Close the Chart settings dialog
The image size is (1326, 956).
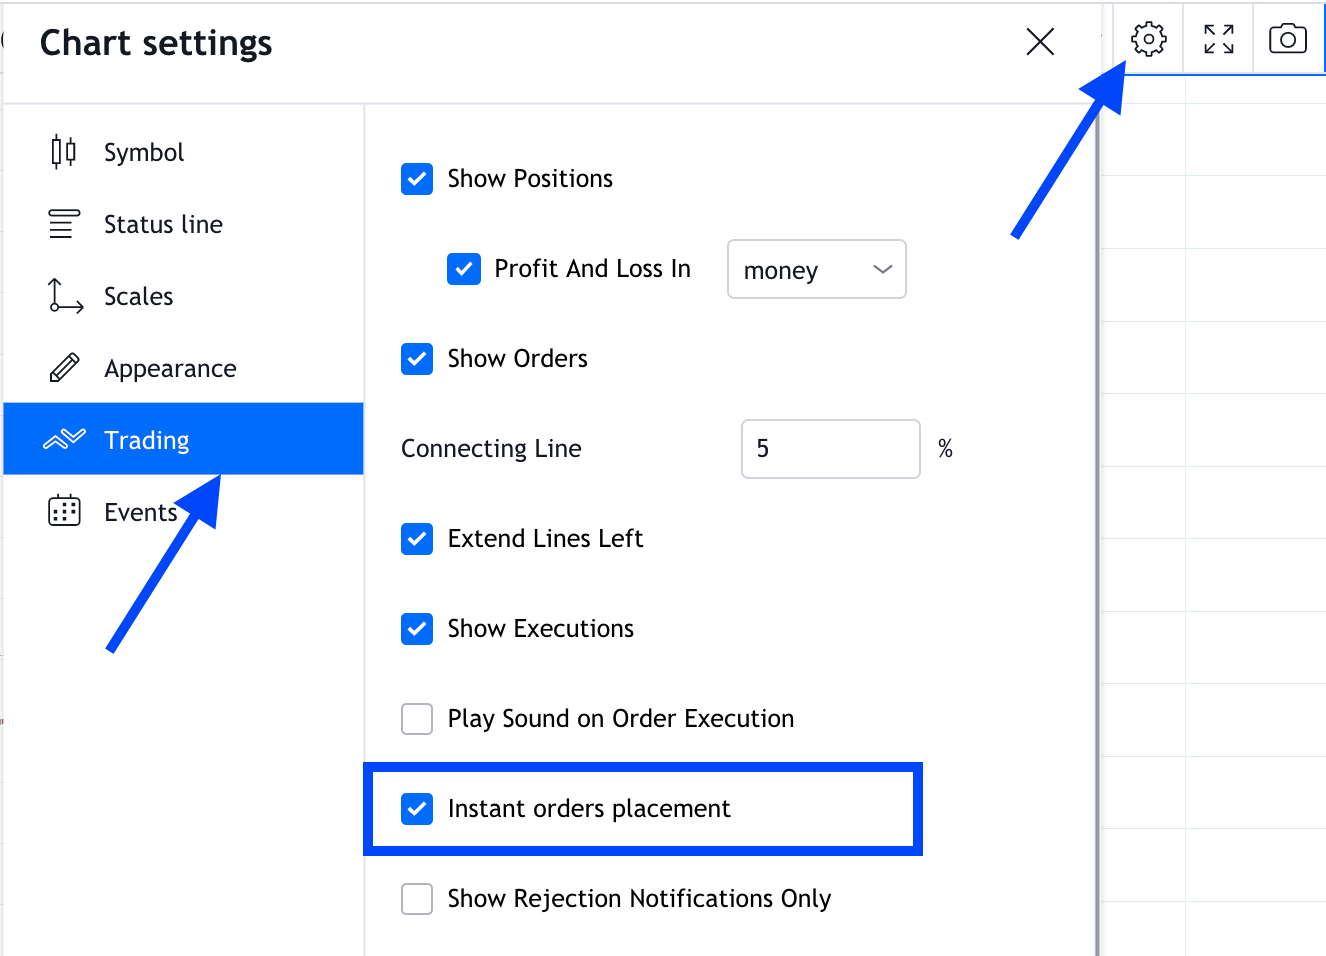click(1040, 42)
